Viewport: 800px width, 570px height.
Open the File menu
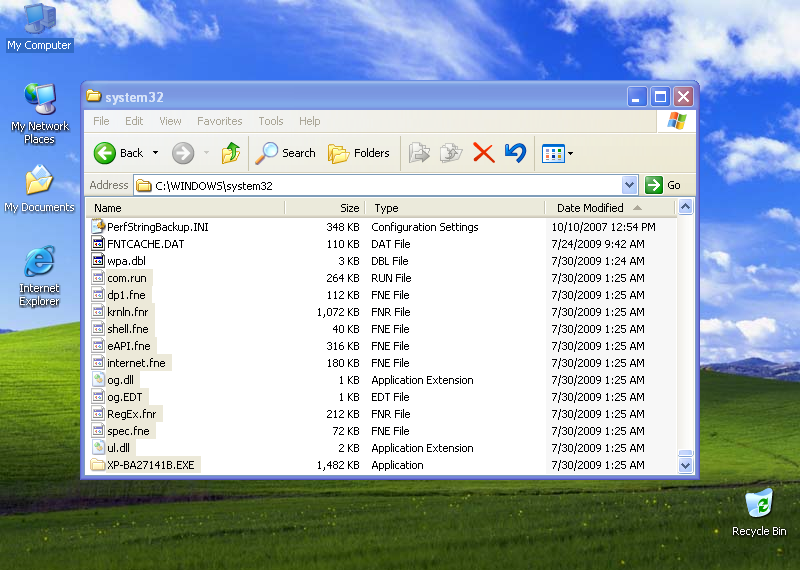(101, 121)
